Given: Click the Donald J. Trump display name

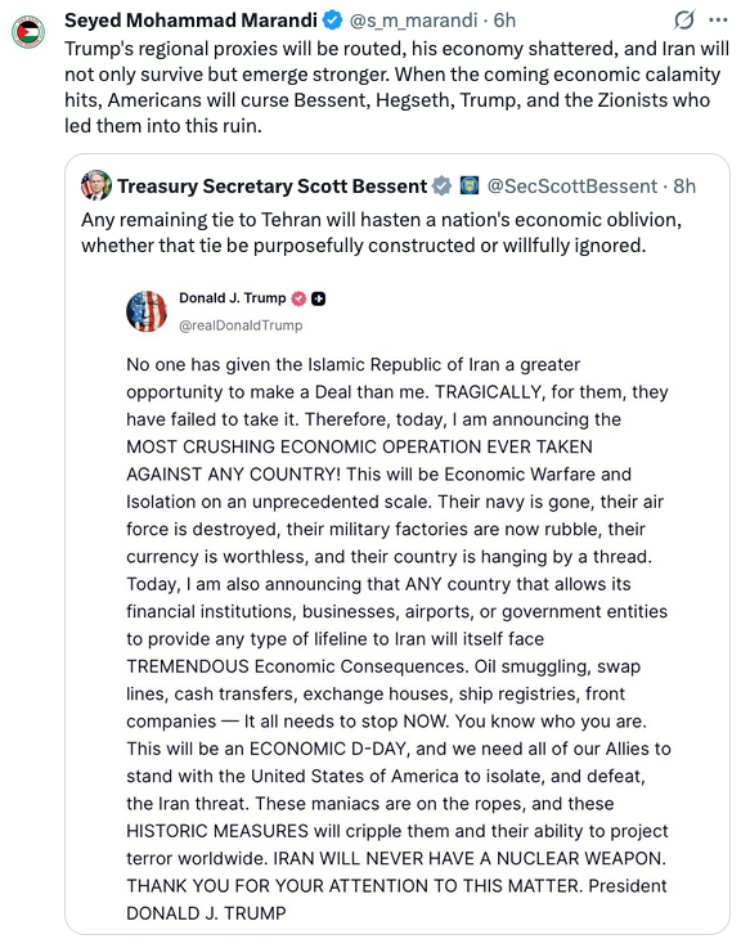Looking at the screenshot, I should (232, 298).
